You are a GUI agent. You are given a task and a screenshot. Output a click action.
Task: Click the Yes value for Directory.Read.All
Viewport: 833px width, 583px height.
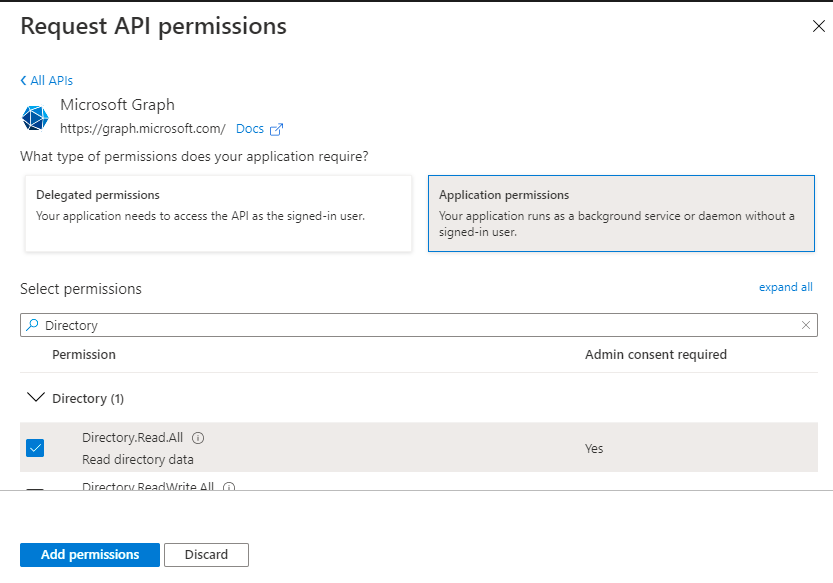point(594,449)
